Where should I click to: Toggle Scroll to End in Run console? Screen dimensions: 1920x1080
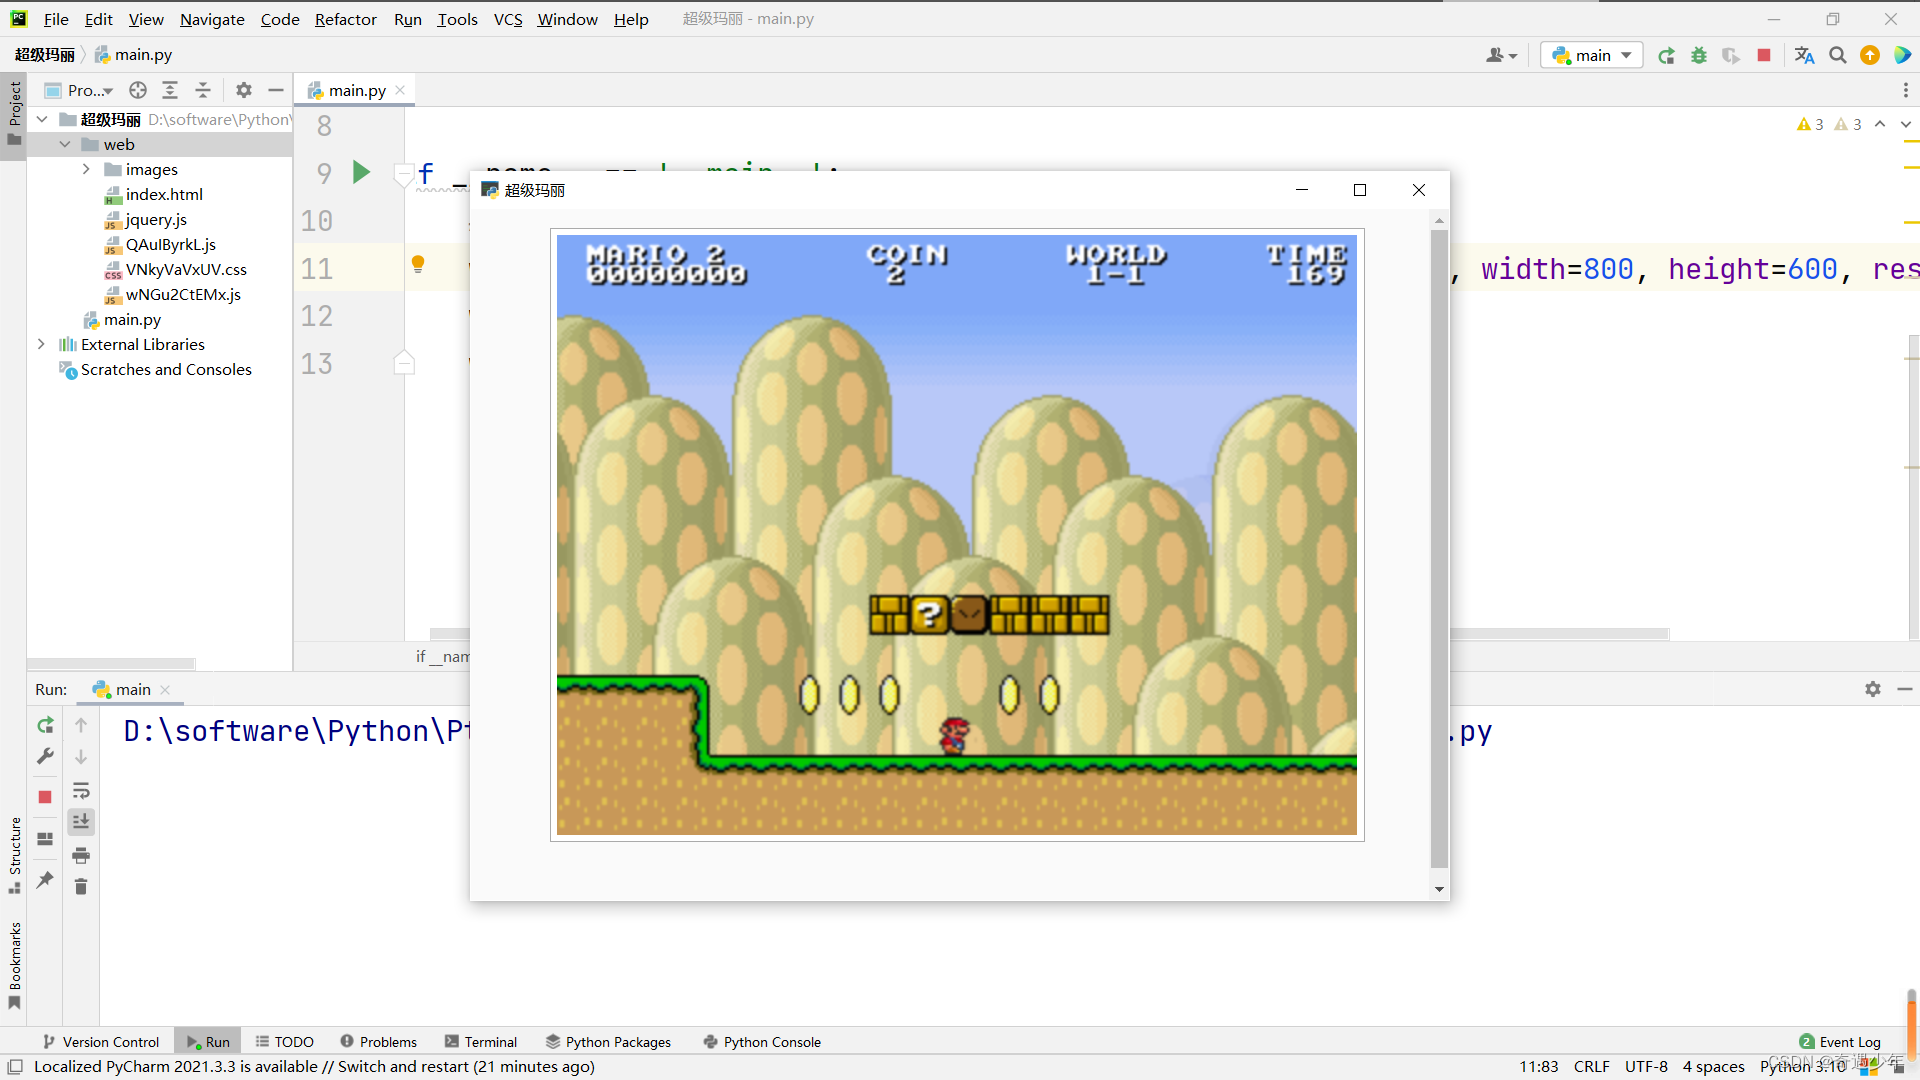coord(81,821)
